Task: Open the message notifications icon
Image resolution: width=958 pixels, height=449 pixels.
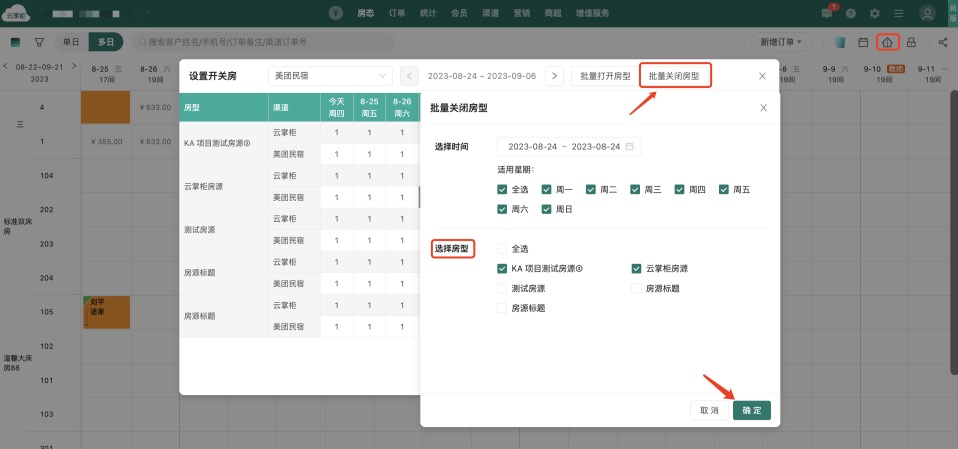Action: tap(826, 13)
